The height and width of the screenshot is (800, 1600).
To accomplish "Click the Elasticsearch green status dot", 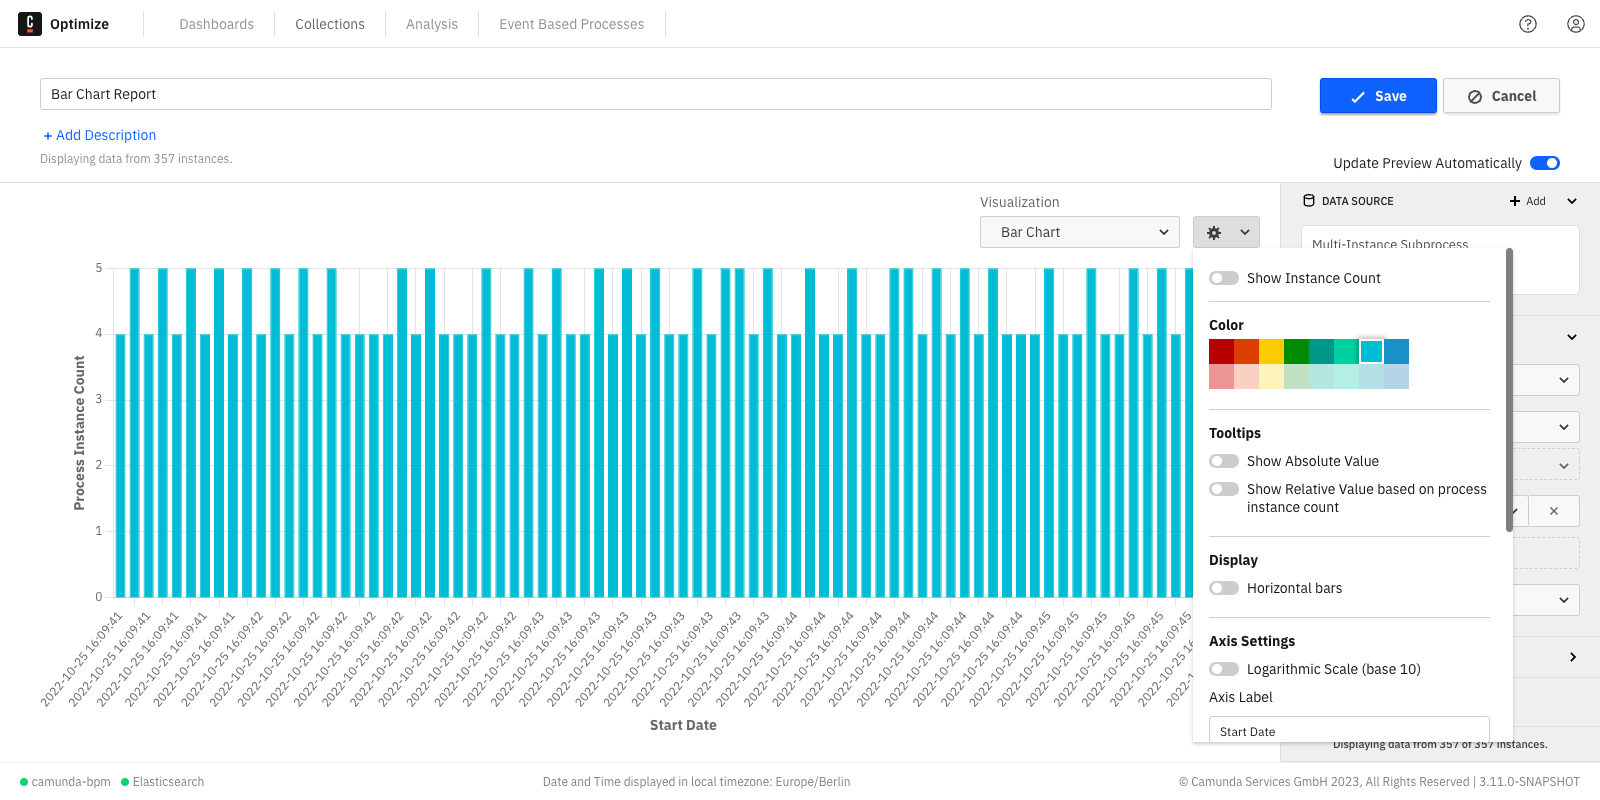I will coord(125,782).
